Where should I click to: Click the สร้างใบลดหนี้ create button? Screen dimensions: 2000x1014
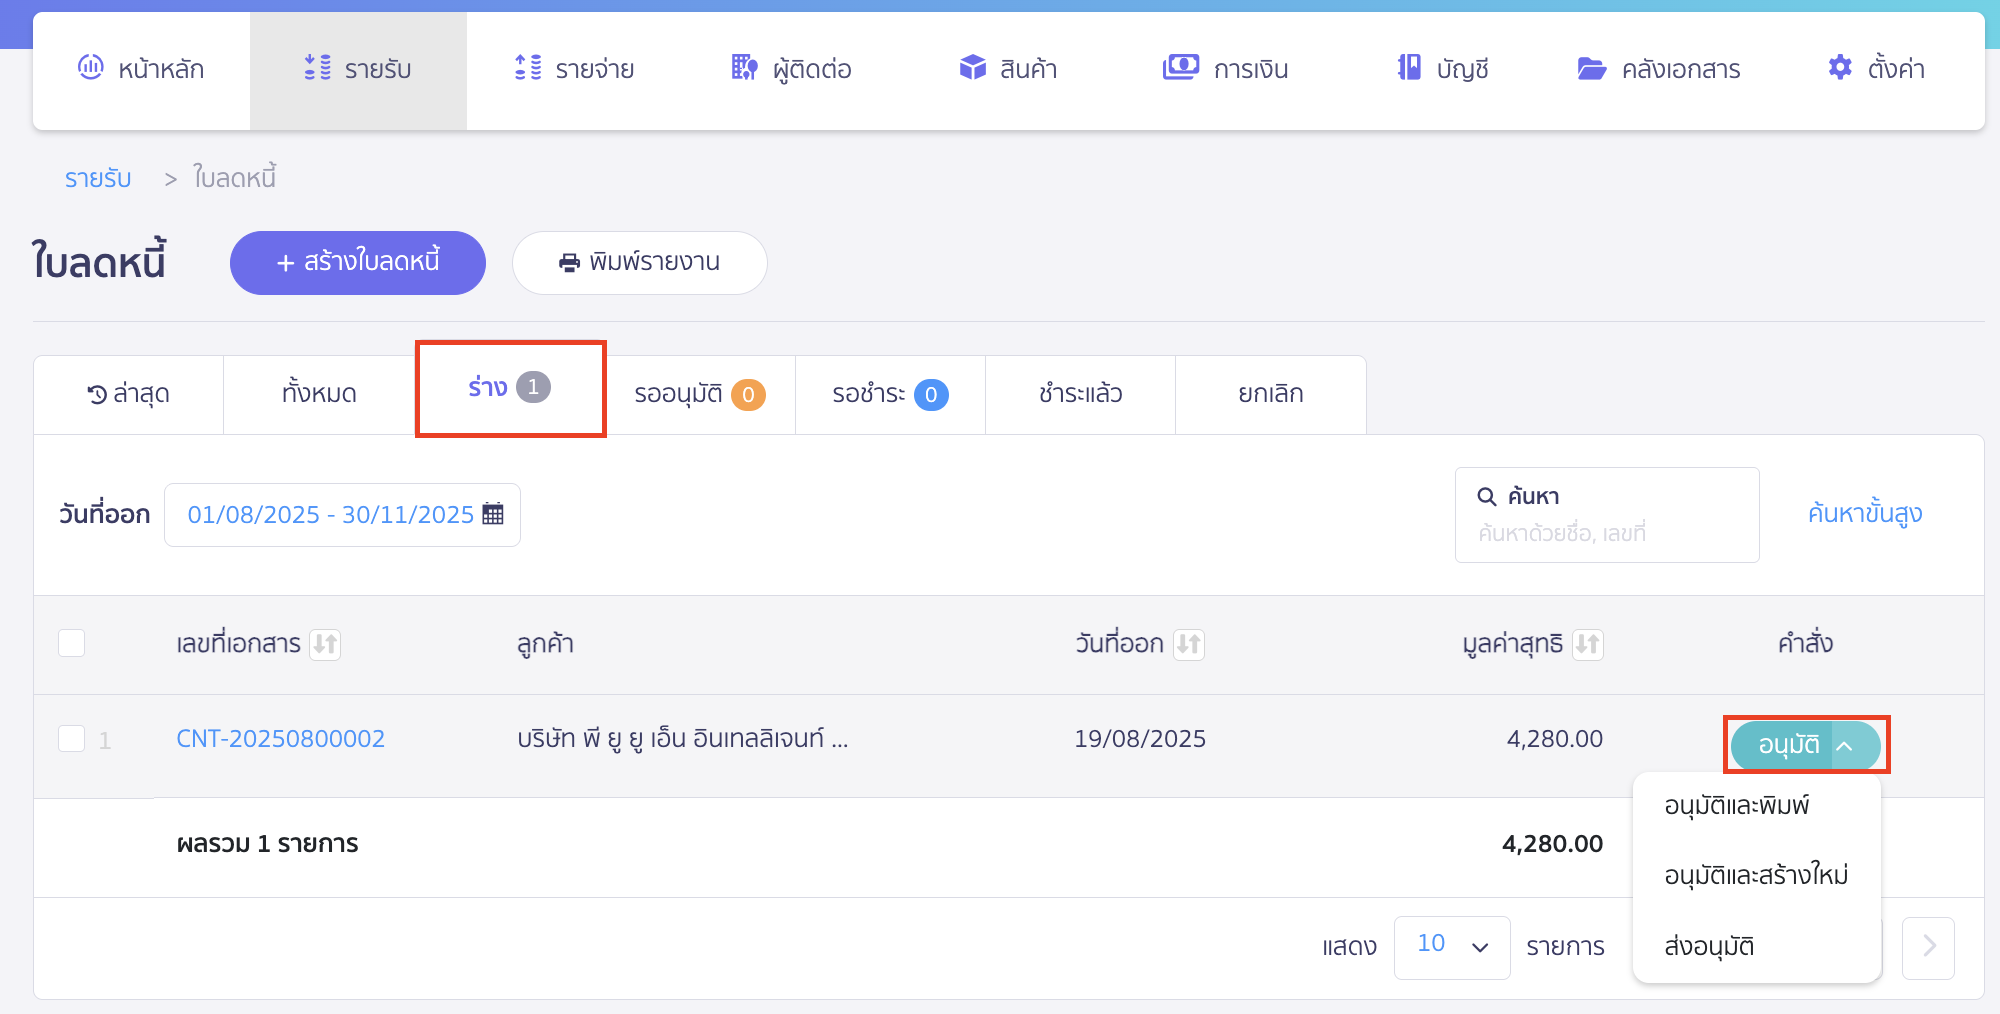[357, 262]
